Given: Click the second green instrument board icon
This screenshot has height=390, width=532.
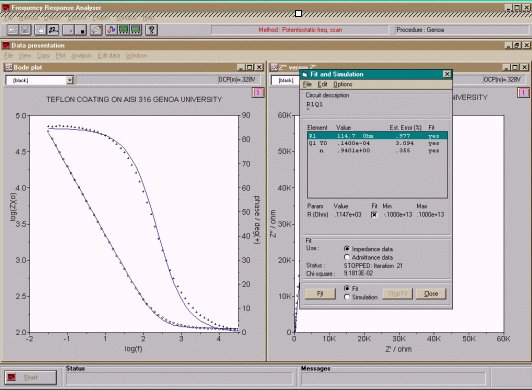Looking at the screenshot, I should pos(136,30).
